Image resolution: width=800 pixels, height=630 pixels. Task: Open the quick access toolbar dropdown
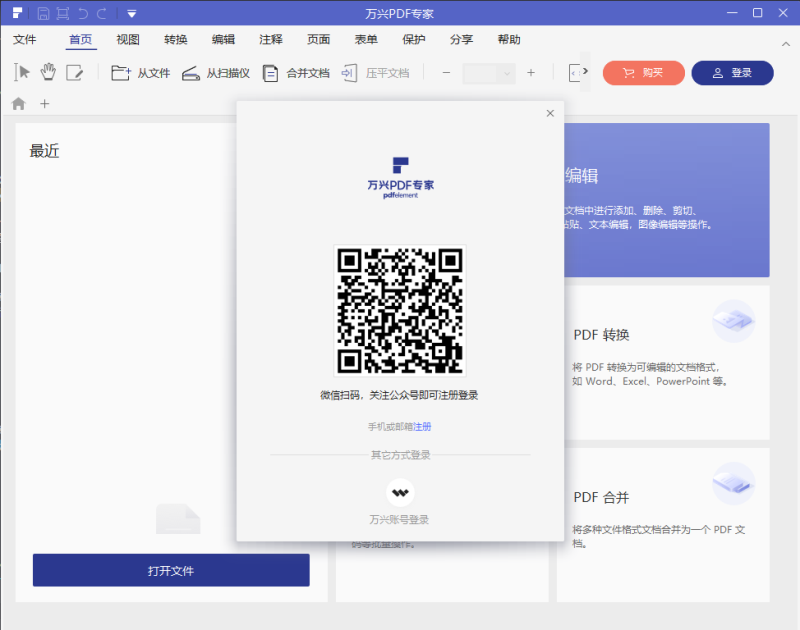click(x=131, y=13)
